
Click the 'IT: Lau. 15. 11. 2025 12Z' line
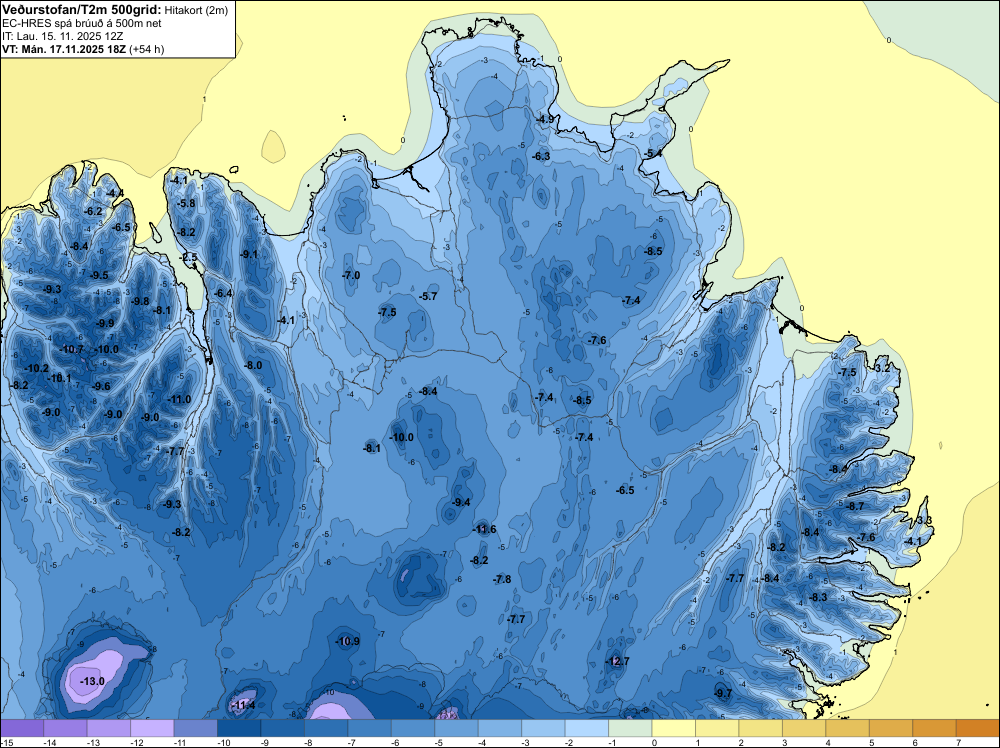62,36
